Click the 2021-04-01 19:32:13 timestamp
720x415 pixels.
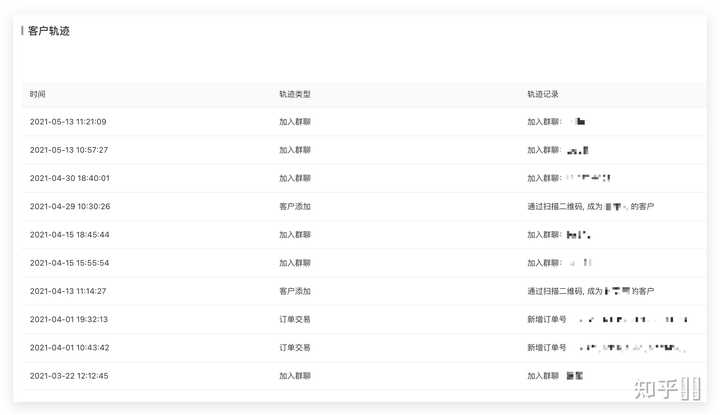coord(68,319)
